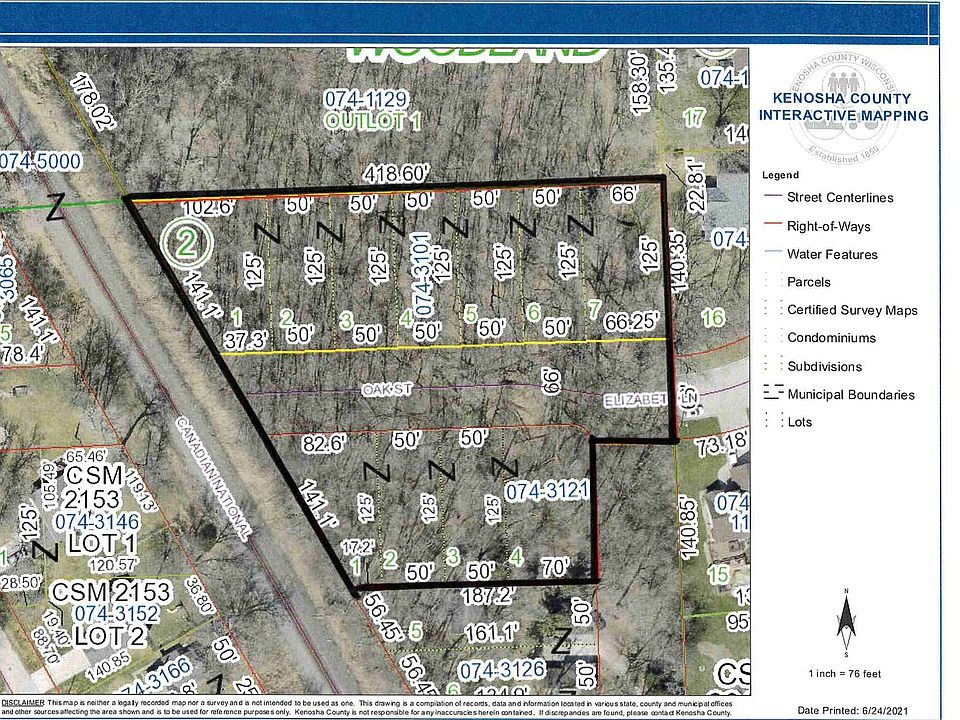Select the 'Lots' legend label
The height and width of the screenshot is (720, 960).
[x=800, y=422]
